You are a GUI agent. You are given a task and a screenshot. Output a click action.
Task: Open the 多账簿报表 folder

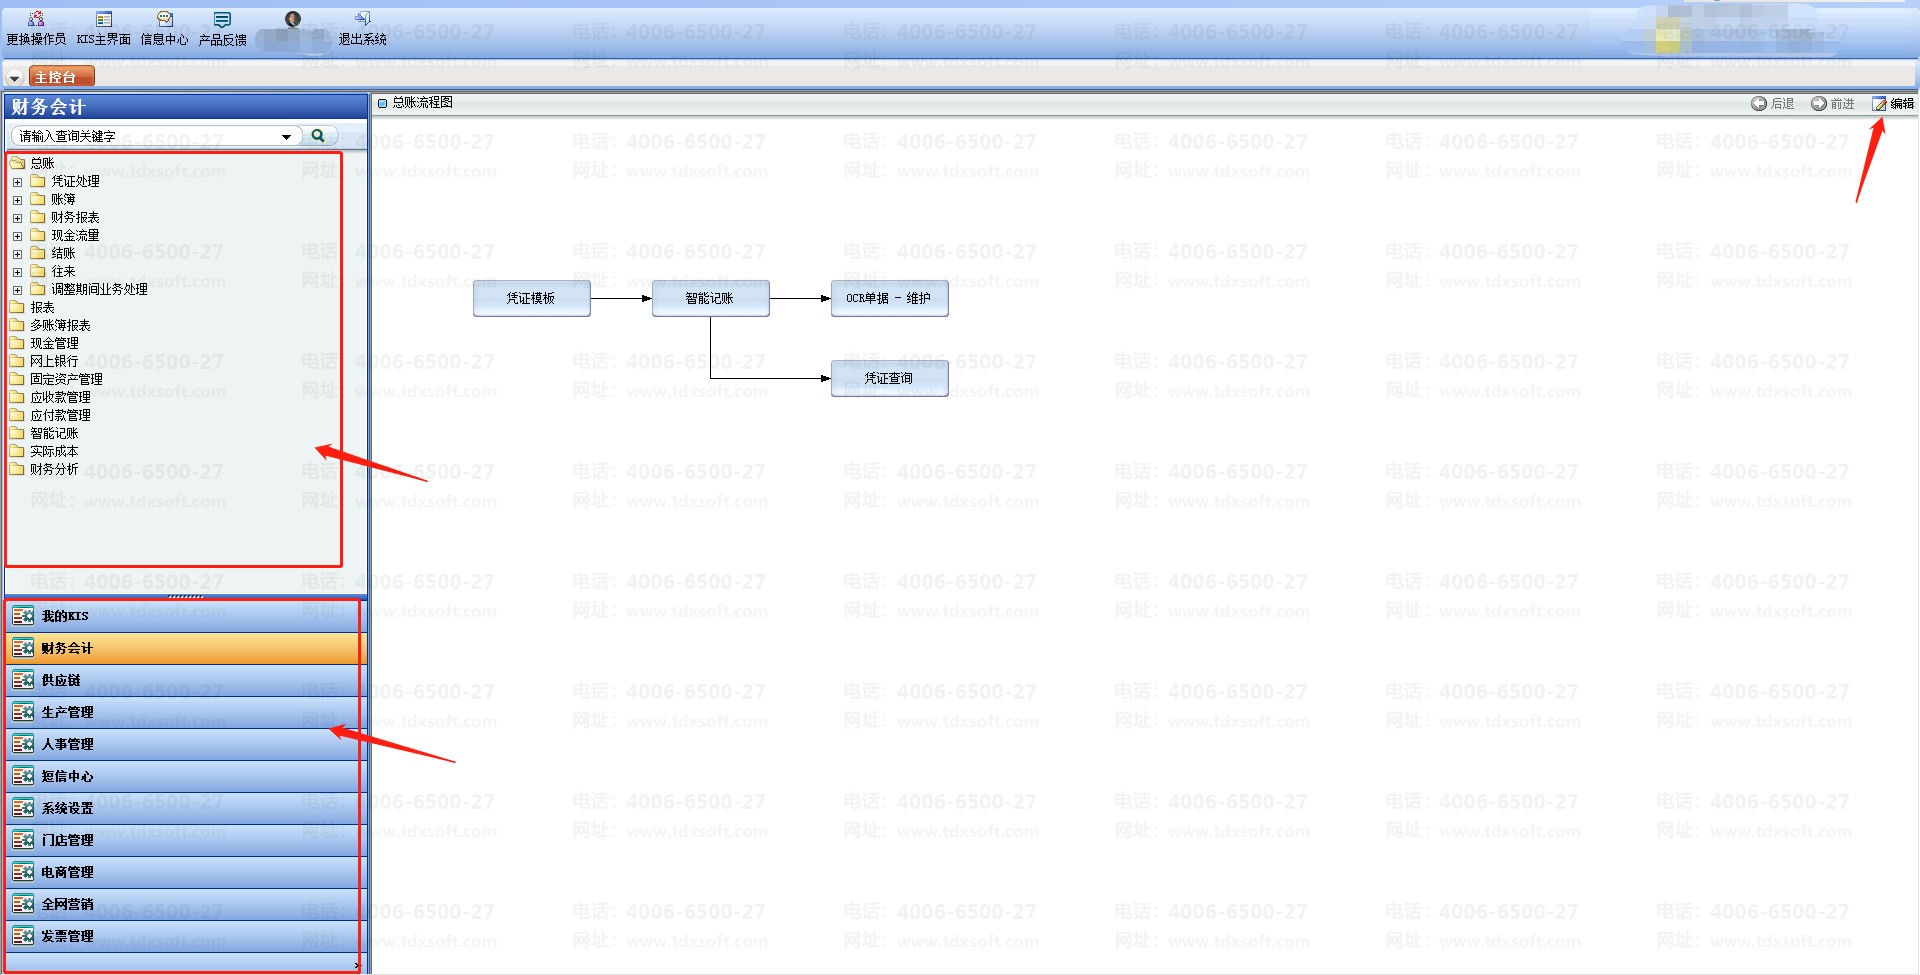coord(60,325)
